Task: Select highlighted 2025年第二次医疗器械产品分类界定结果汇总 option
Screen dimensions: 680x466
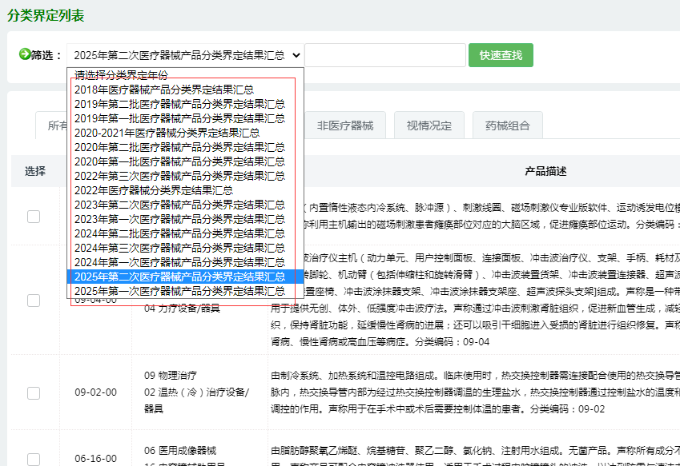Action: pos(178,276)
